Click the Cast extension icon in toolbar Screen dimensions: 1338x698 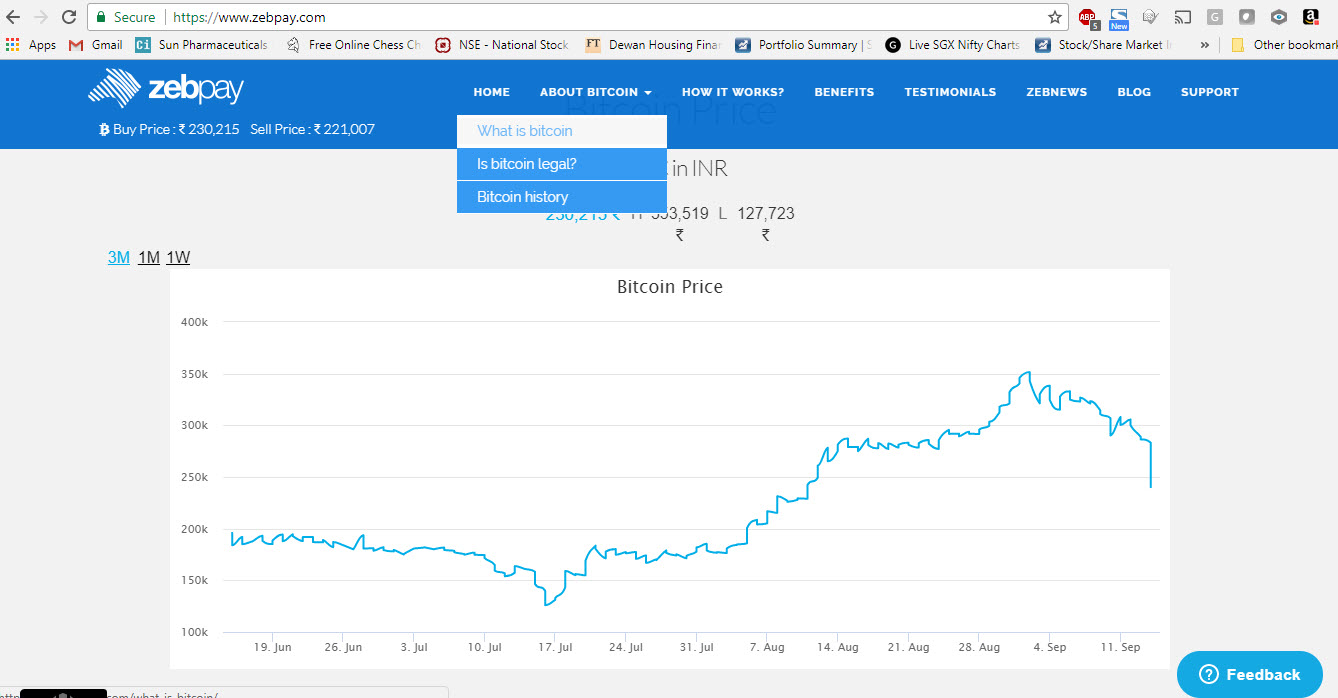tap(1182, 17)
